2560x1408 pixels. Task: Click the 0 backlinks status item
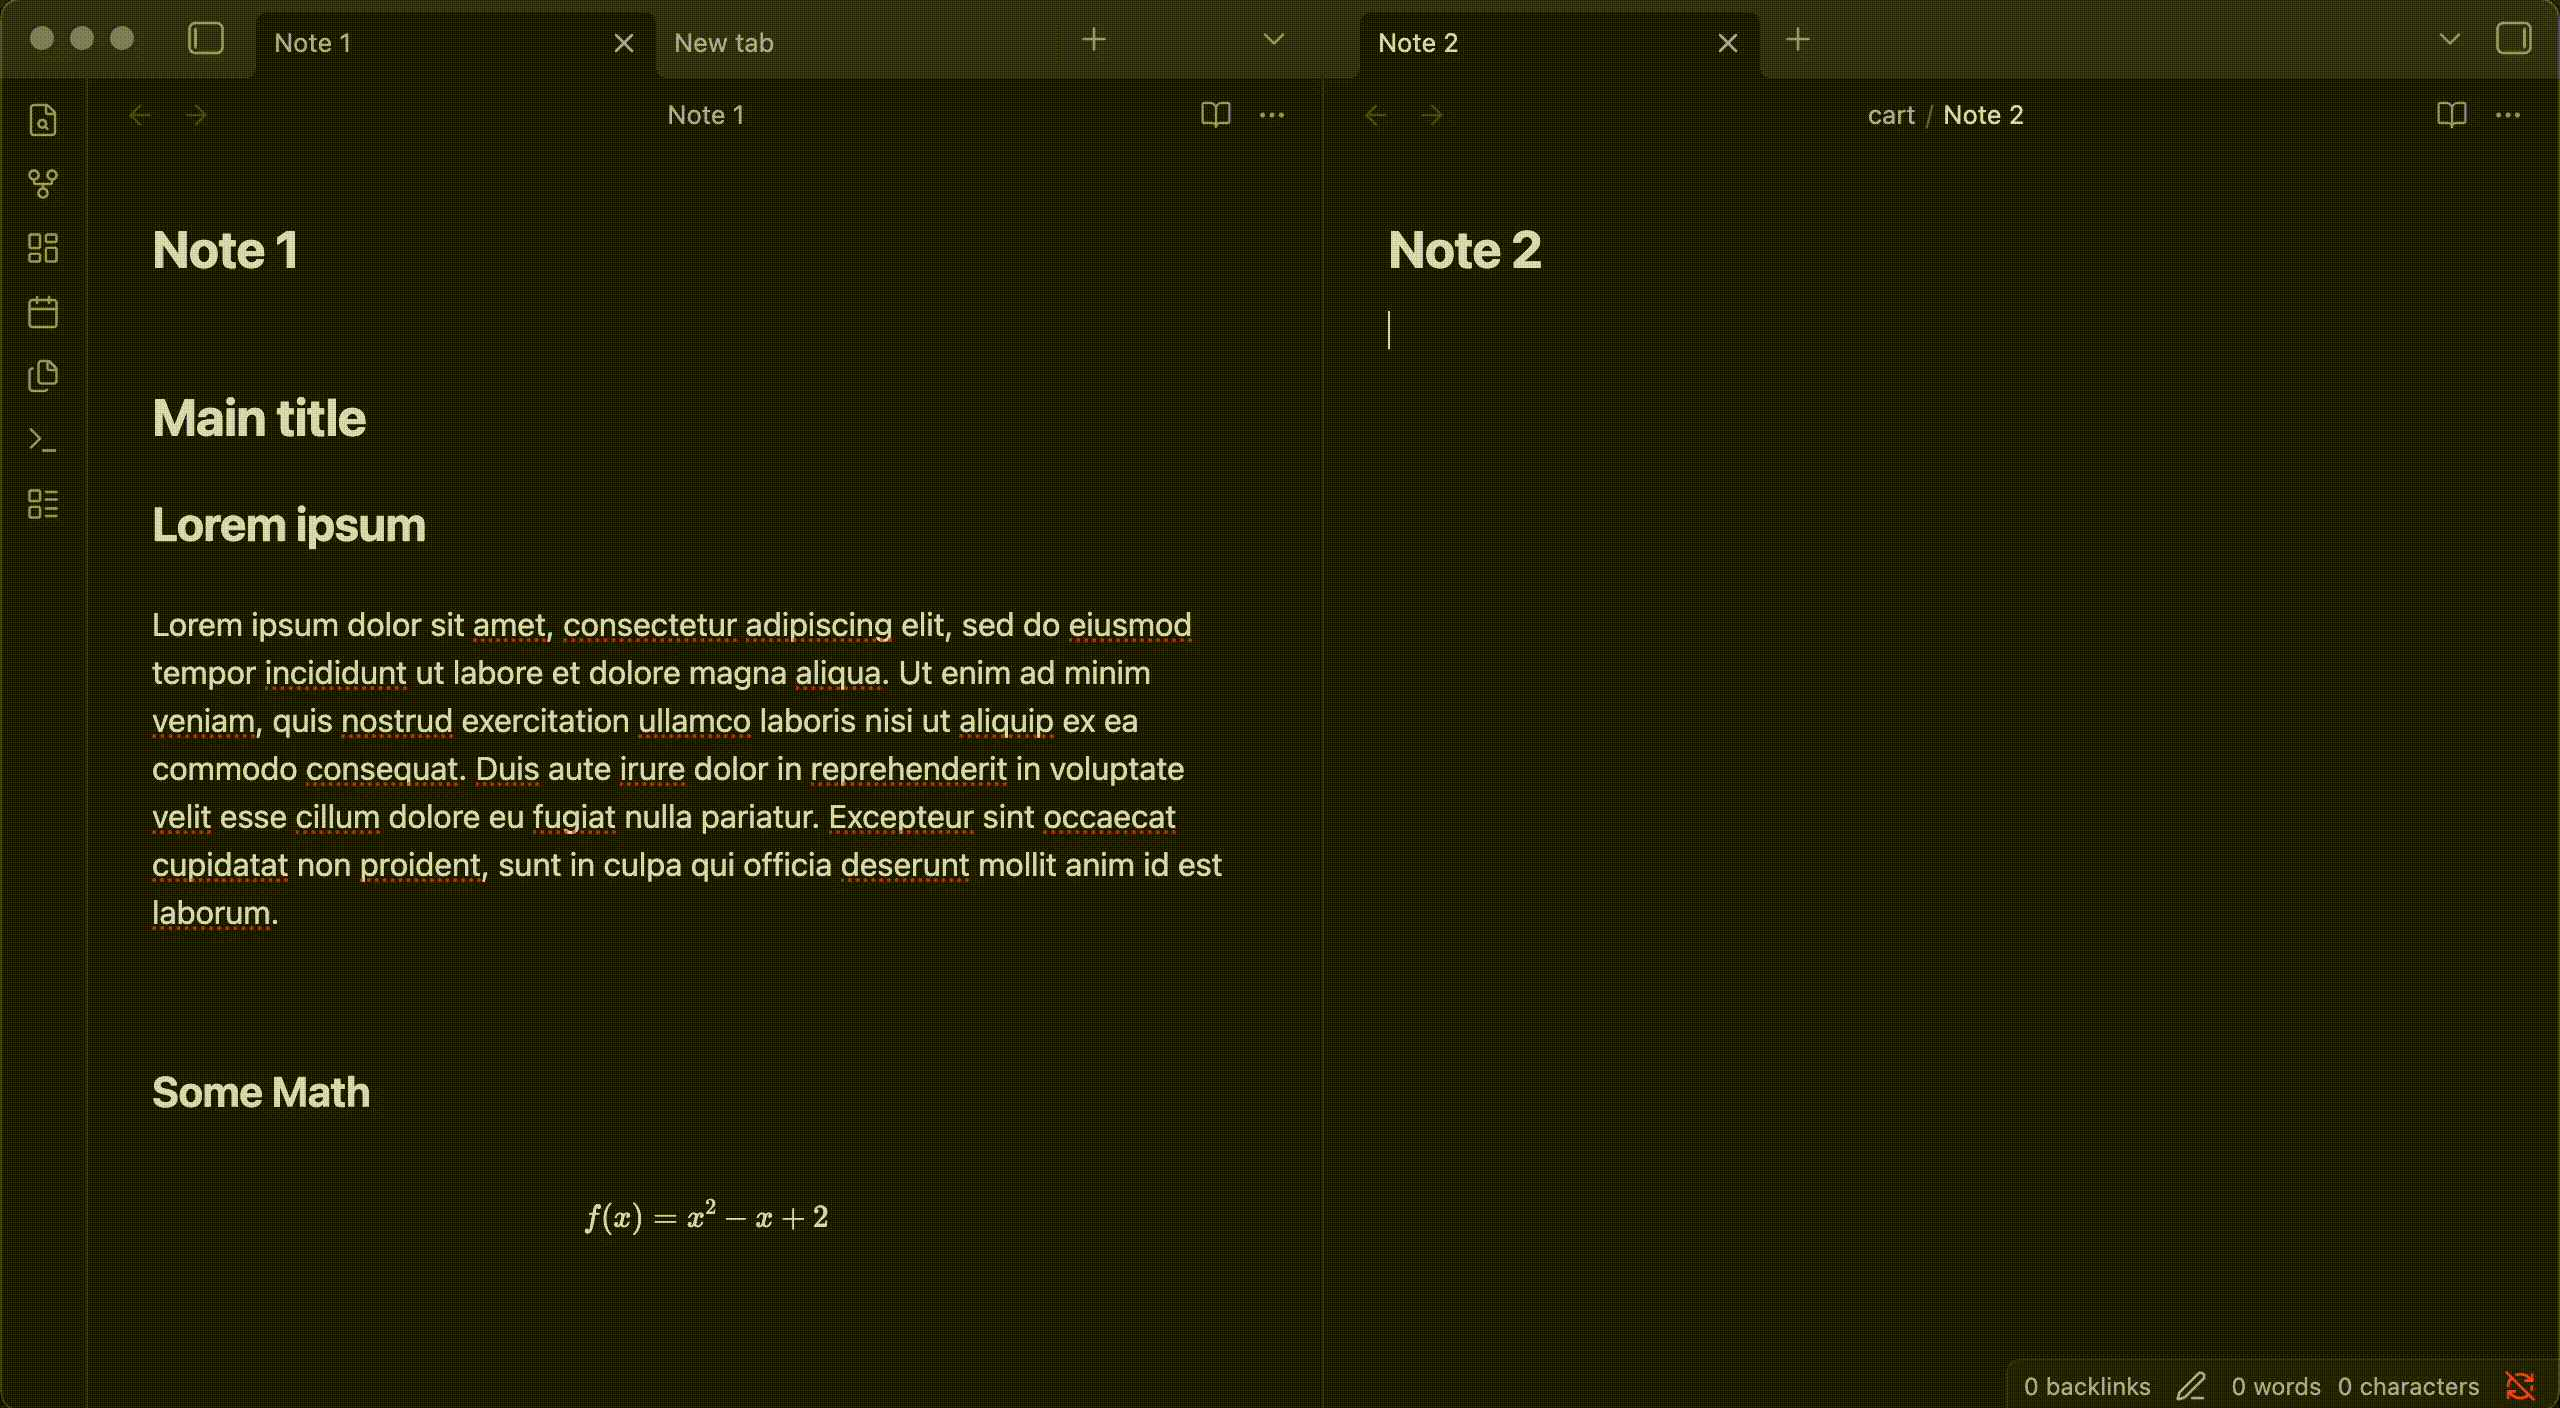2087,1387
